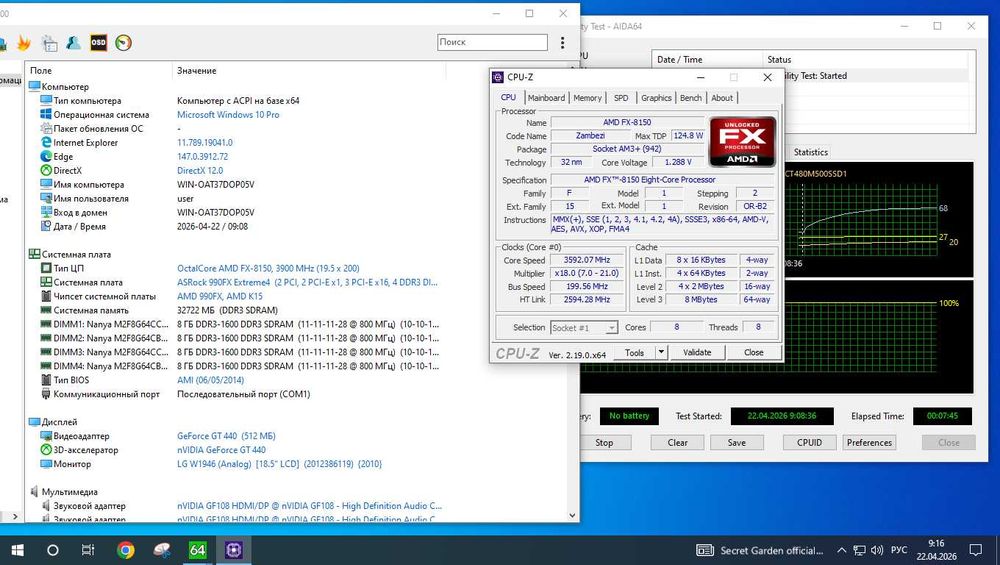Click the AMD FX processor logo

coord(742,141)
